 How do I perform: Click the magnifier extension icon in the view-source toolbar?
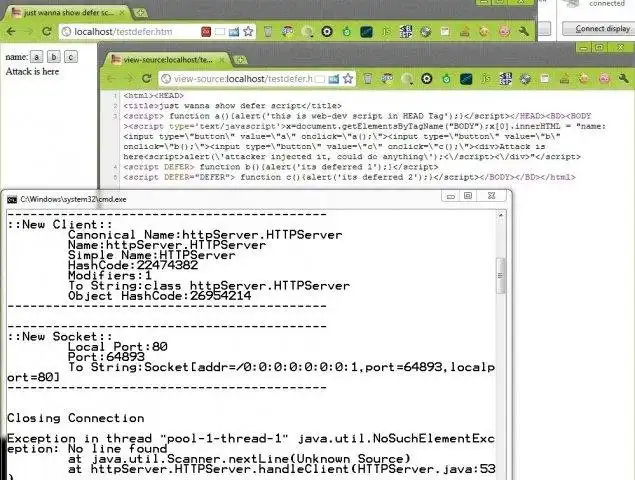[x=407, y=79]
